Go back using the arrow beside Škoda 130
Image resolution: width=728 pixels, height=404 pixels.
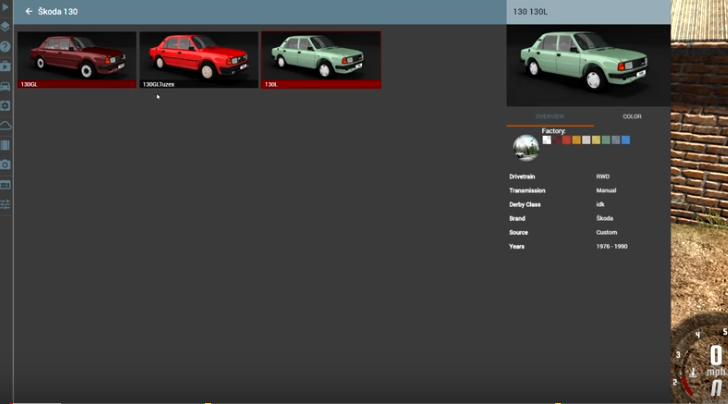pos(29,11)
